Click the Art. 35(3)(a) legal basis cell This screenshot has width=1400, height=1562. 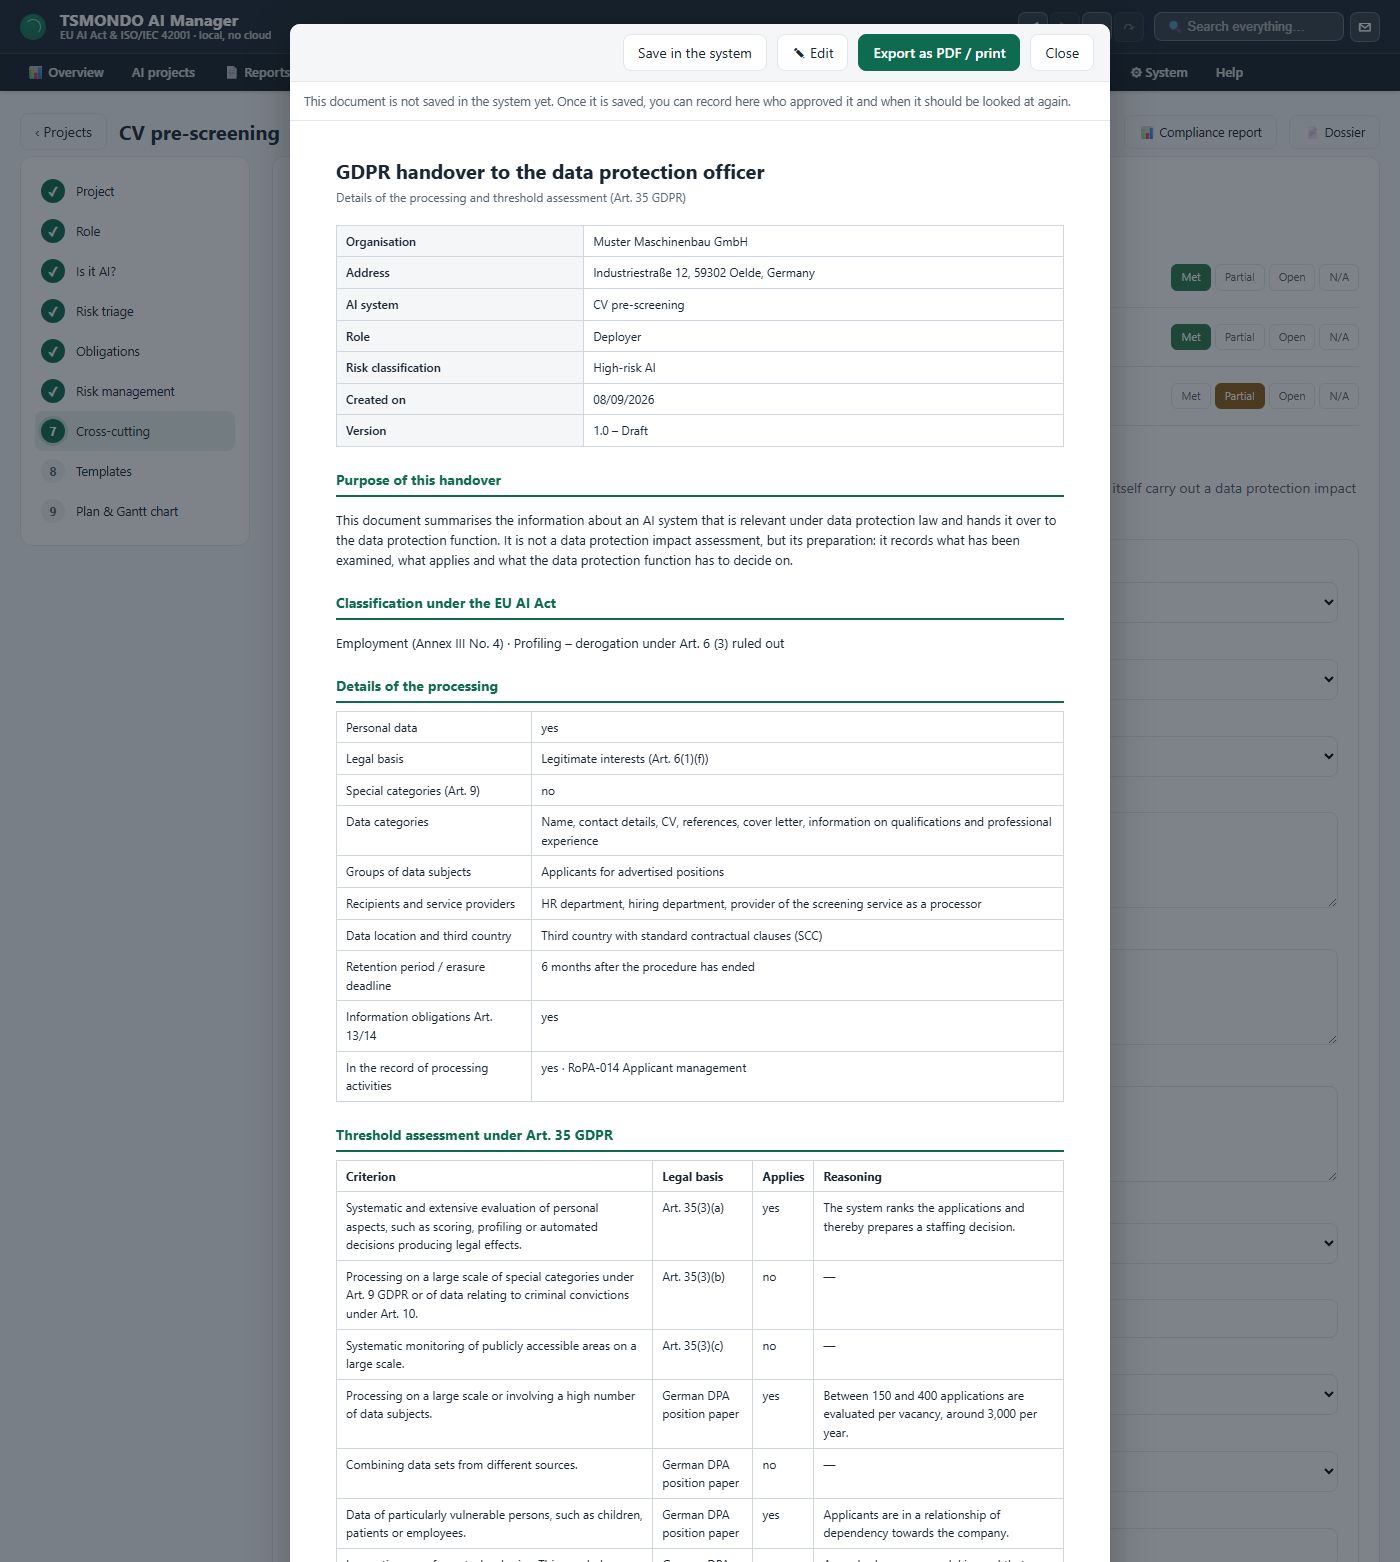point(702,1226)
